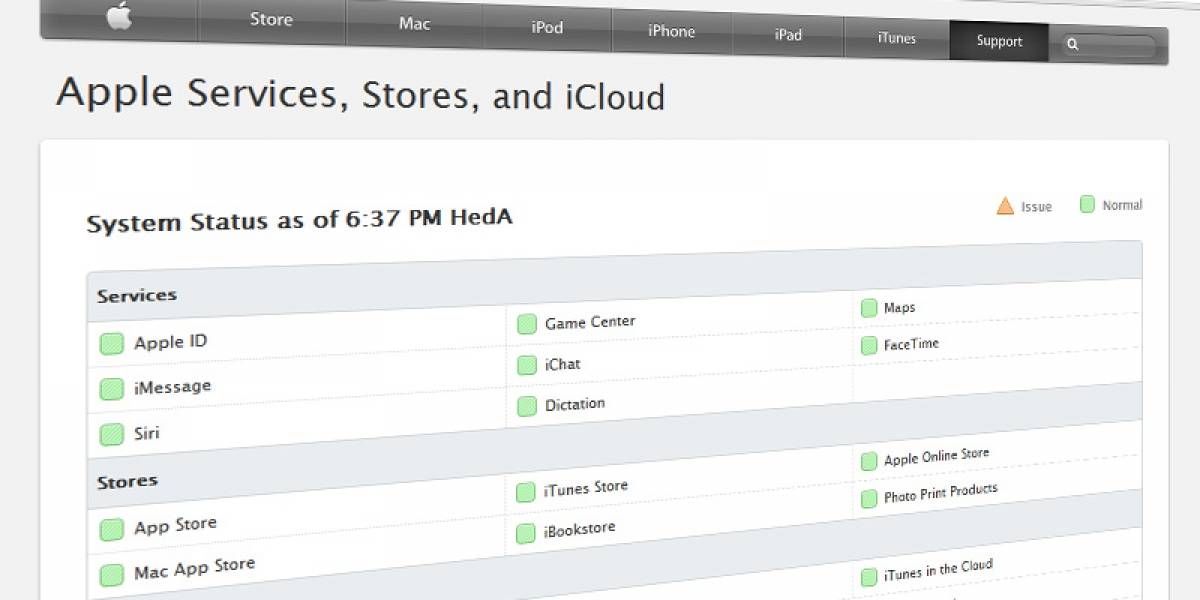This screenshot has height=600, width=1200.
Task: Click the green status icon beside iMessage
Action: 111,389
